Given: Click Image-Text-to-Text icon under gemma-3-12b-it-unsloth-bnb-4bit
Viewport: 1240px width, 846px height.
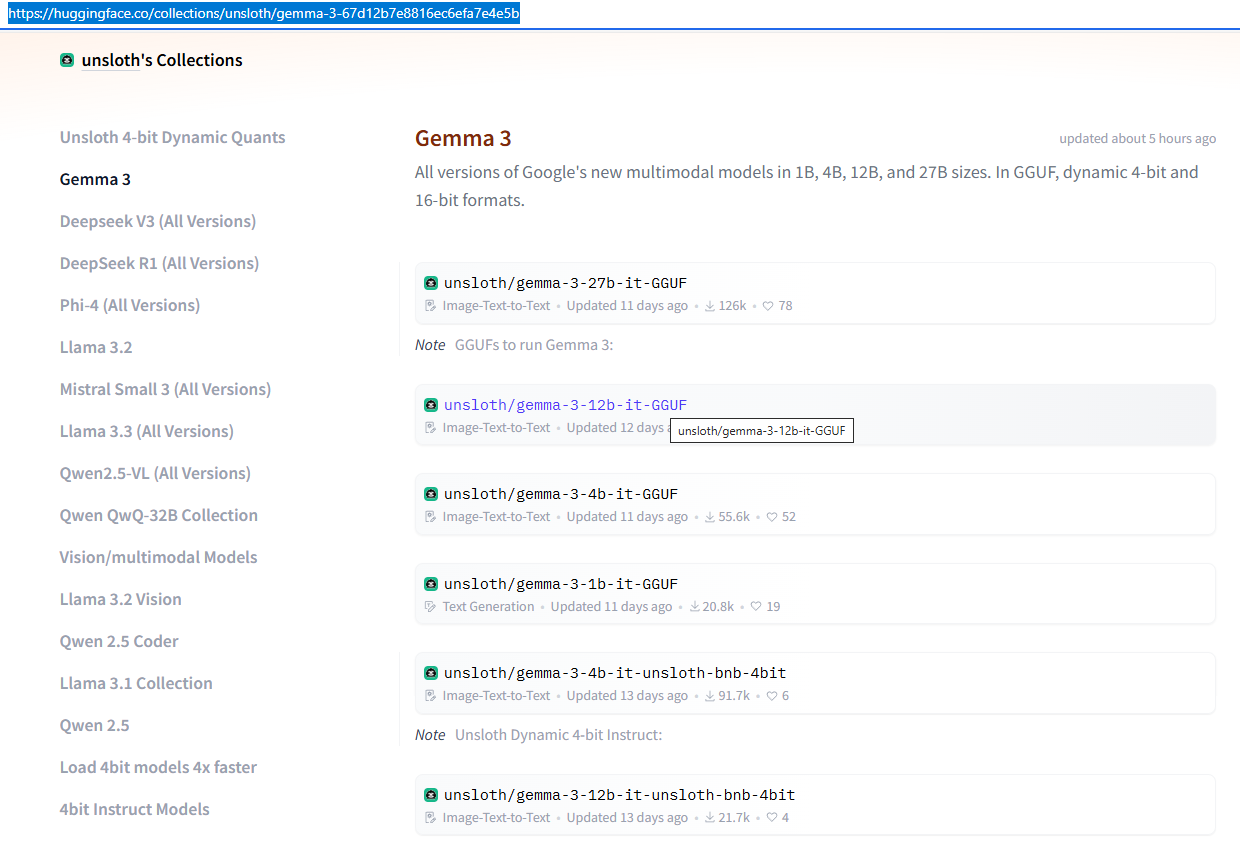Looking at the screenshot, I should [431, 818].
